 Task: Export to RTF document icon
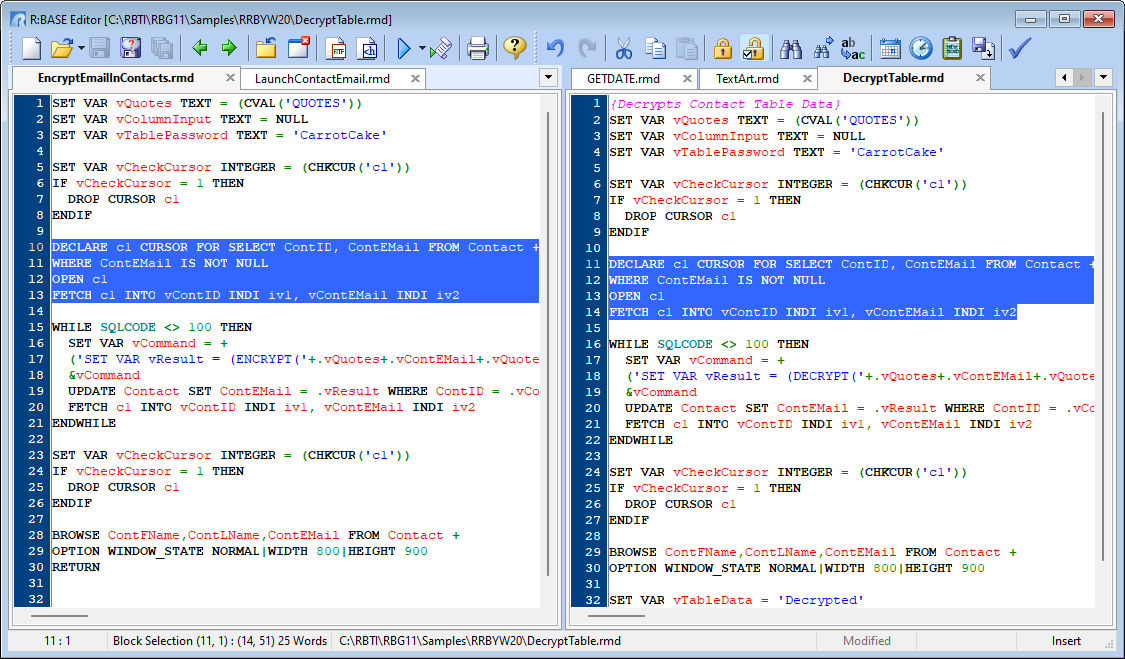coord(336,49)
